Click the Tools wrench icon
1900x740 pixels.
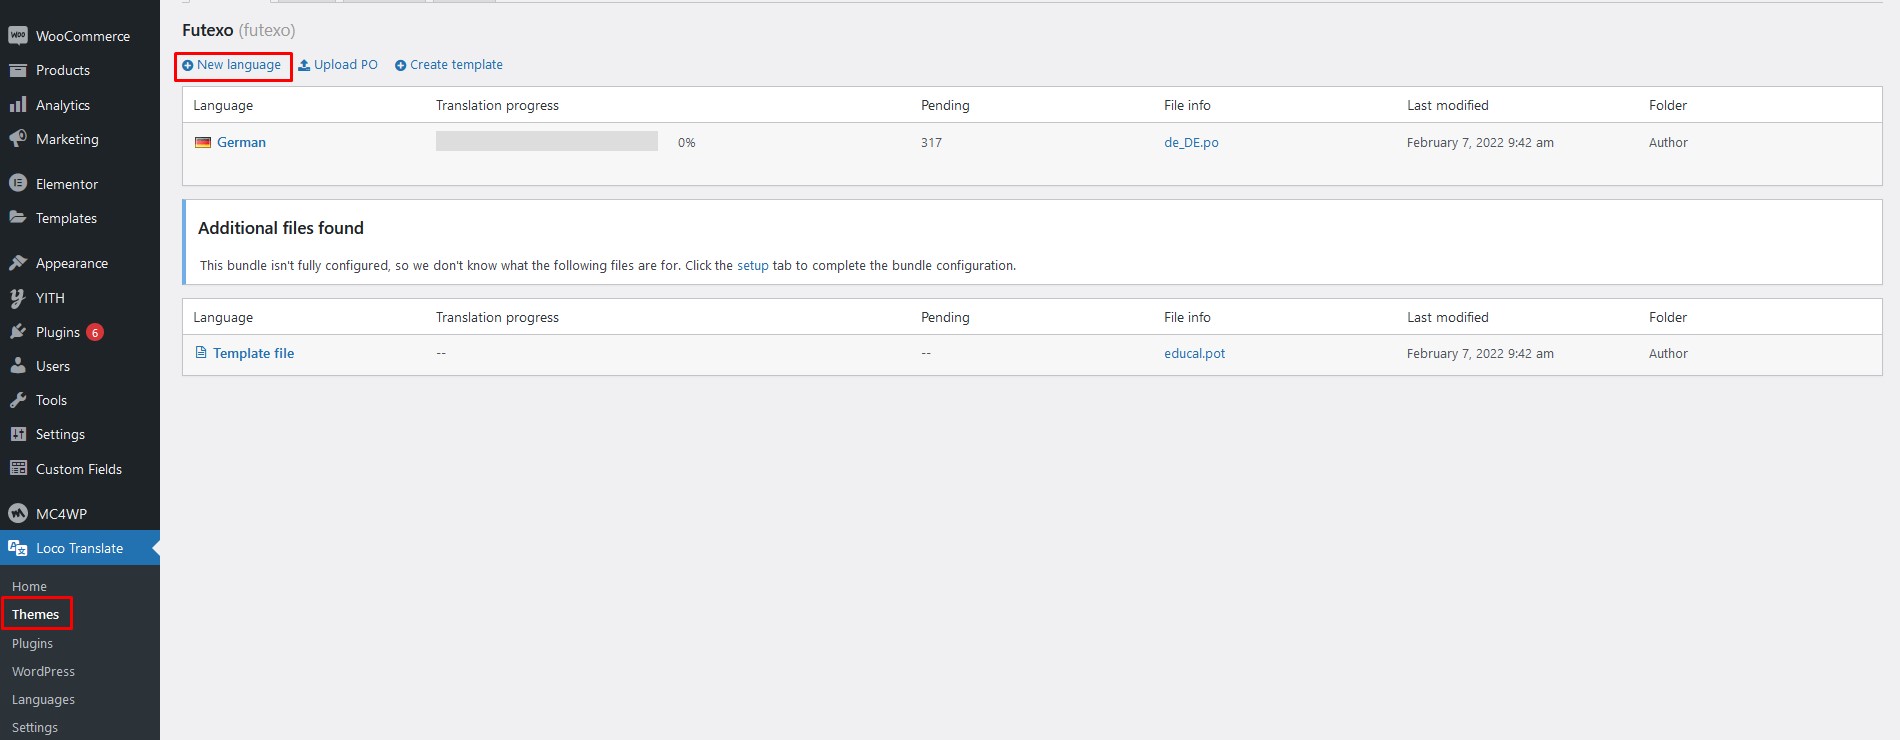(x=17, y=400)
